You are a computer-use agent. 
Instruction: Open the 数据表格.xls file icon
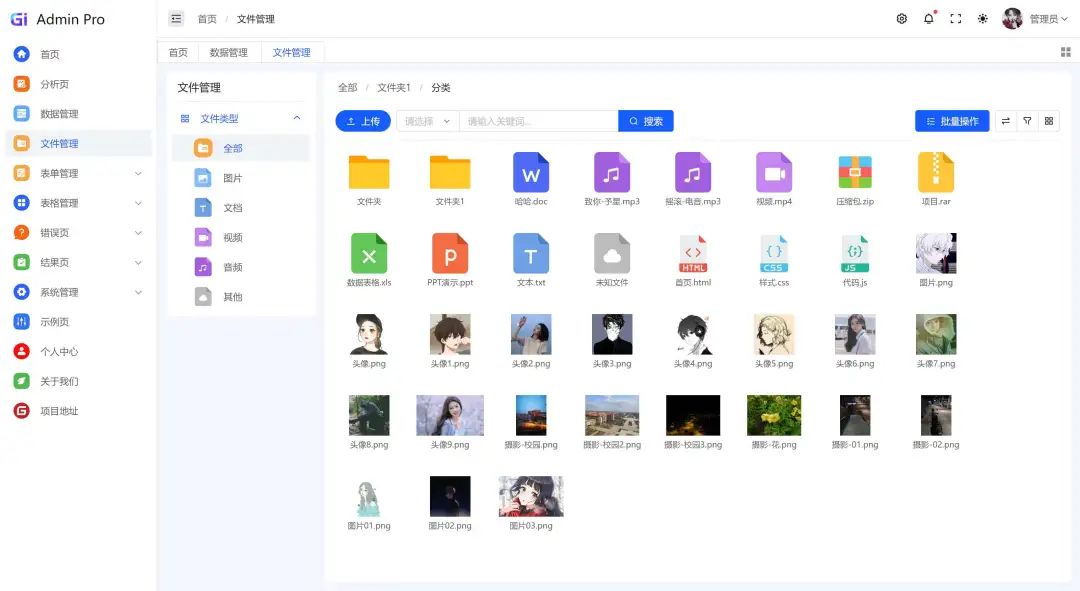369,254
